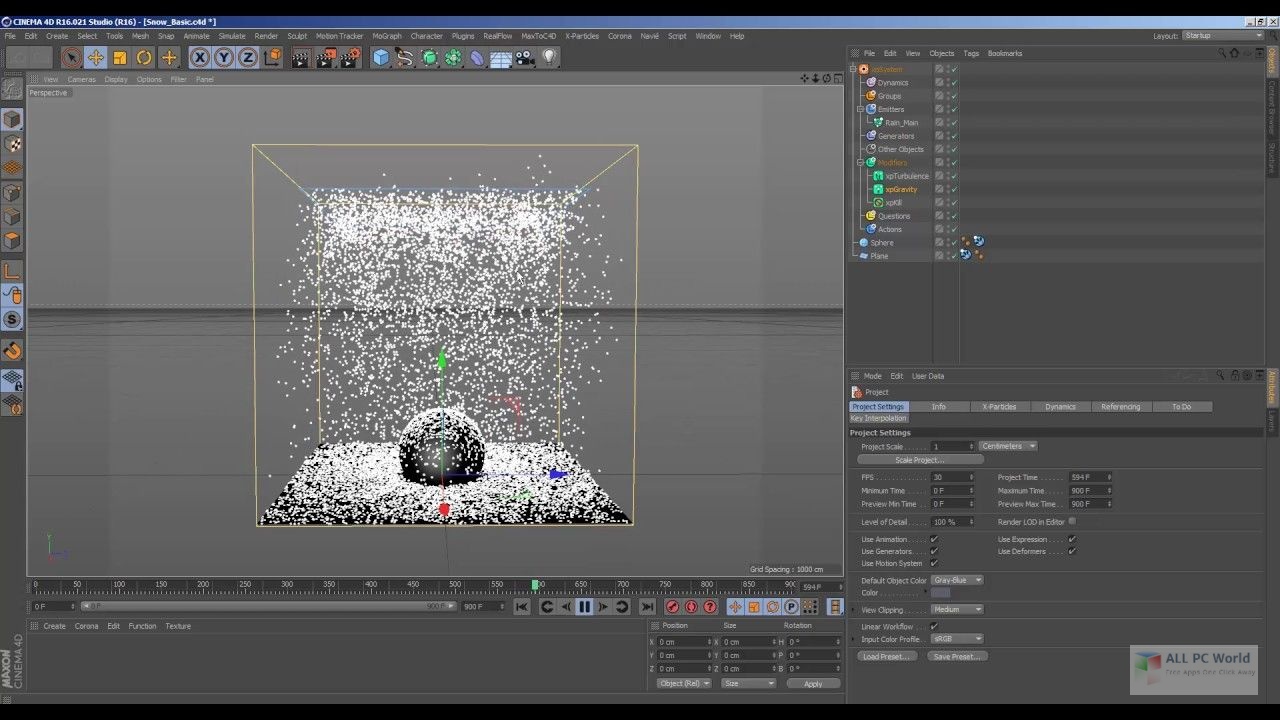
Task: Toggle the Z axis lock
Action: tap(248, 58)
